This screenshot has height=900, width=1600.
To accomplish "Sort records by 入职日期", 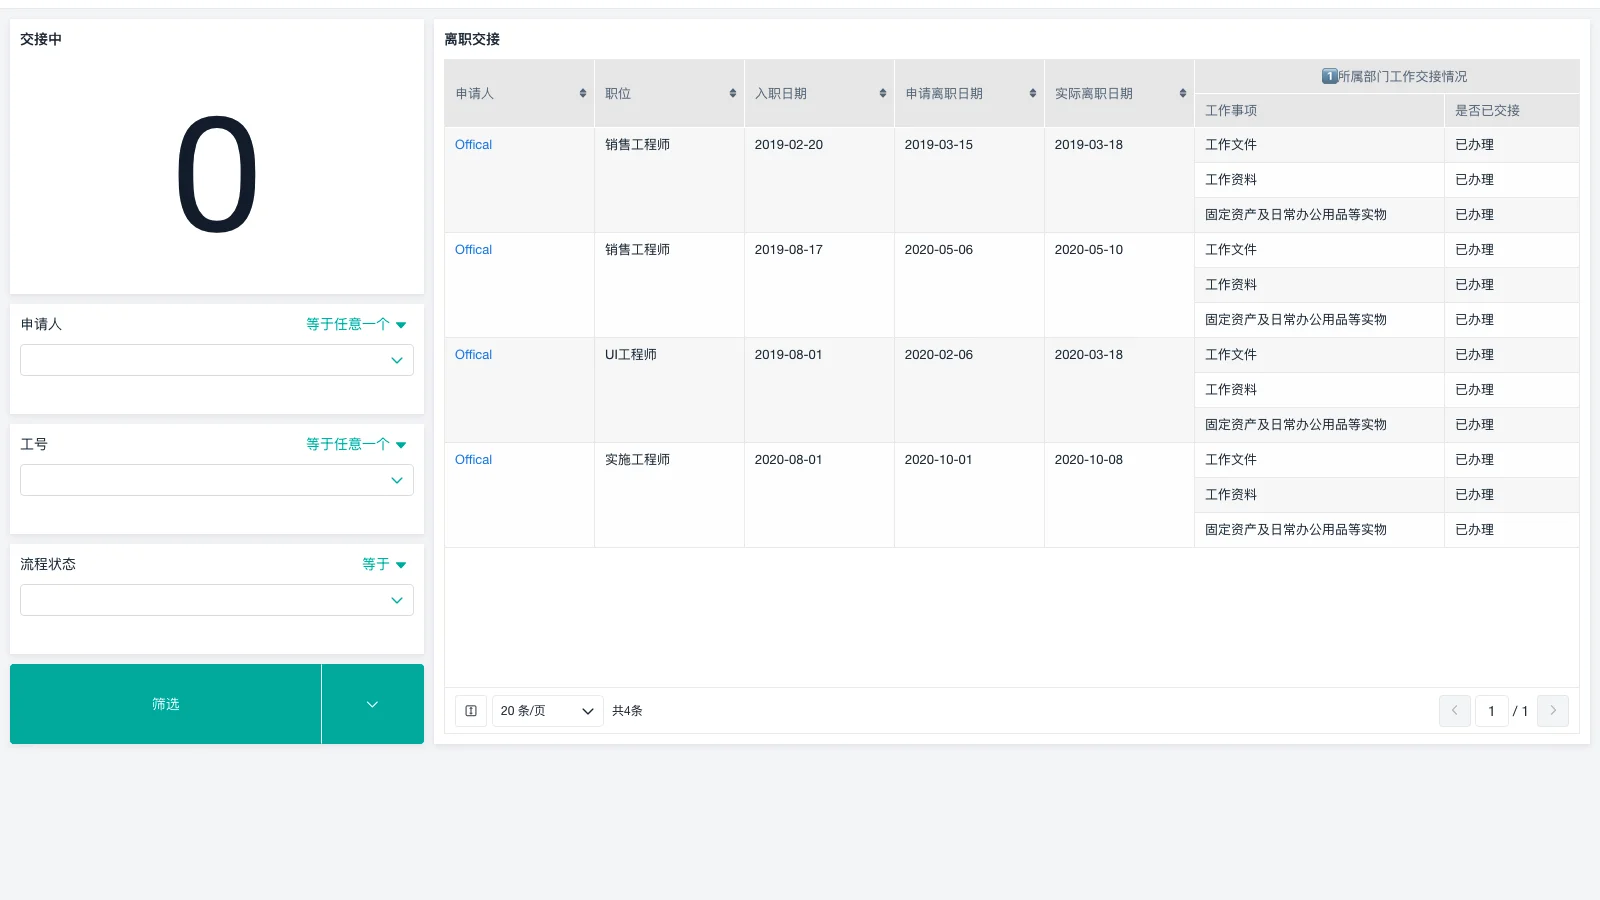I will (882, 92).
